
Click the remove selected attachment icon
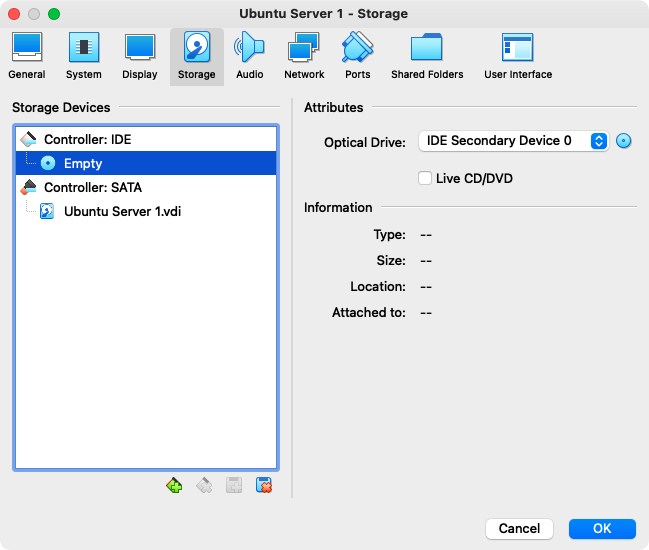click(x=265, y=486)
